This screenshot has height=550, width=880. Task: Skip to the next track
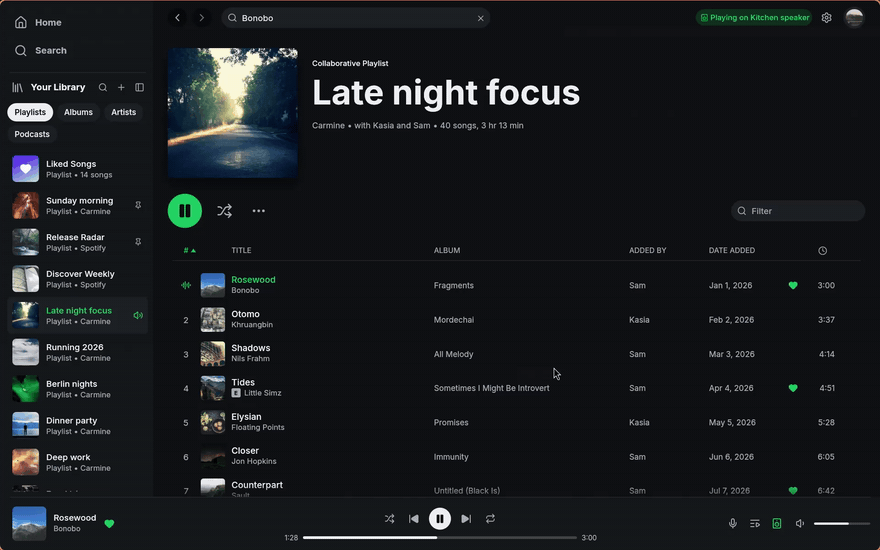coord(466,519)
